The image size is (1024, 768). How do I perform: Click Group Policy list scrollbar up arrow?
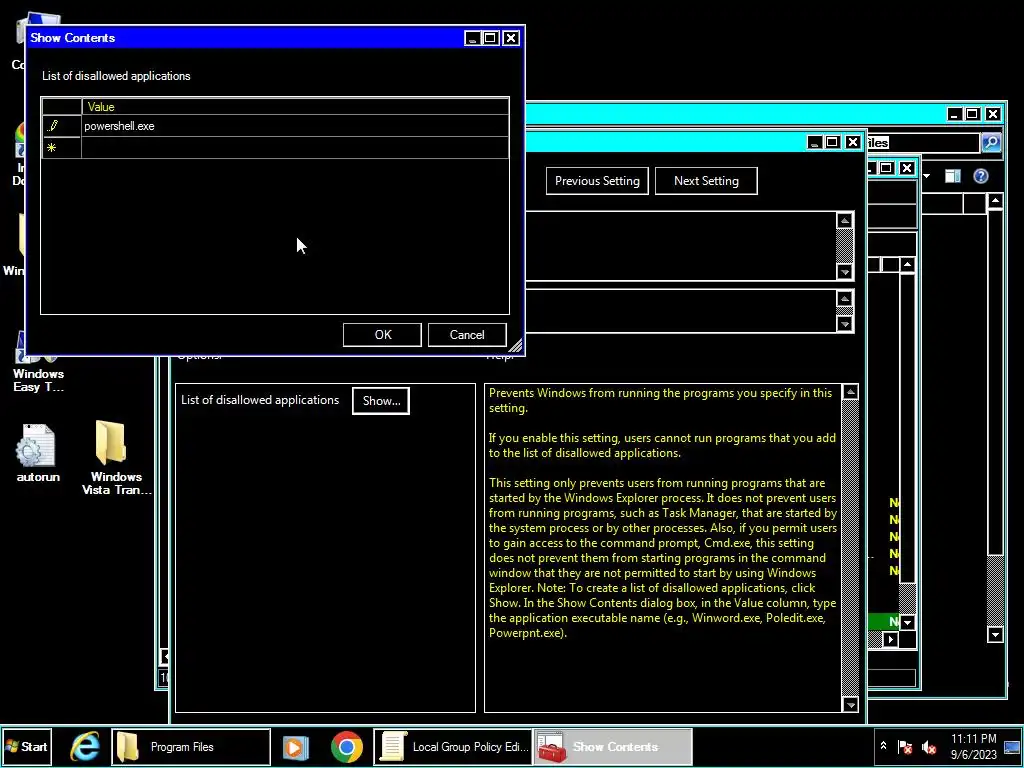(907, 264)
